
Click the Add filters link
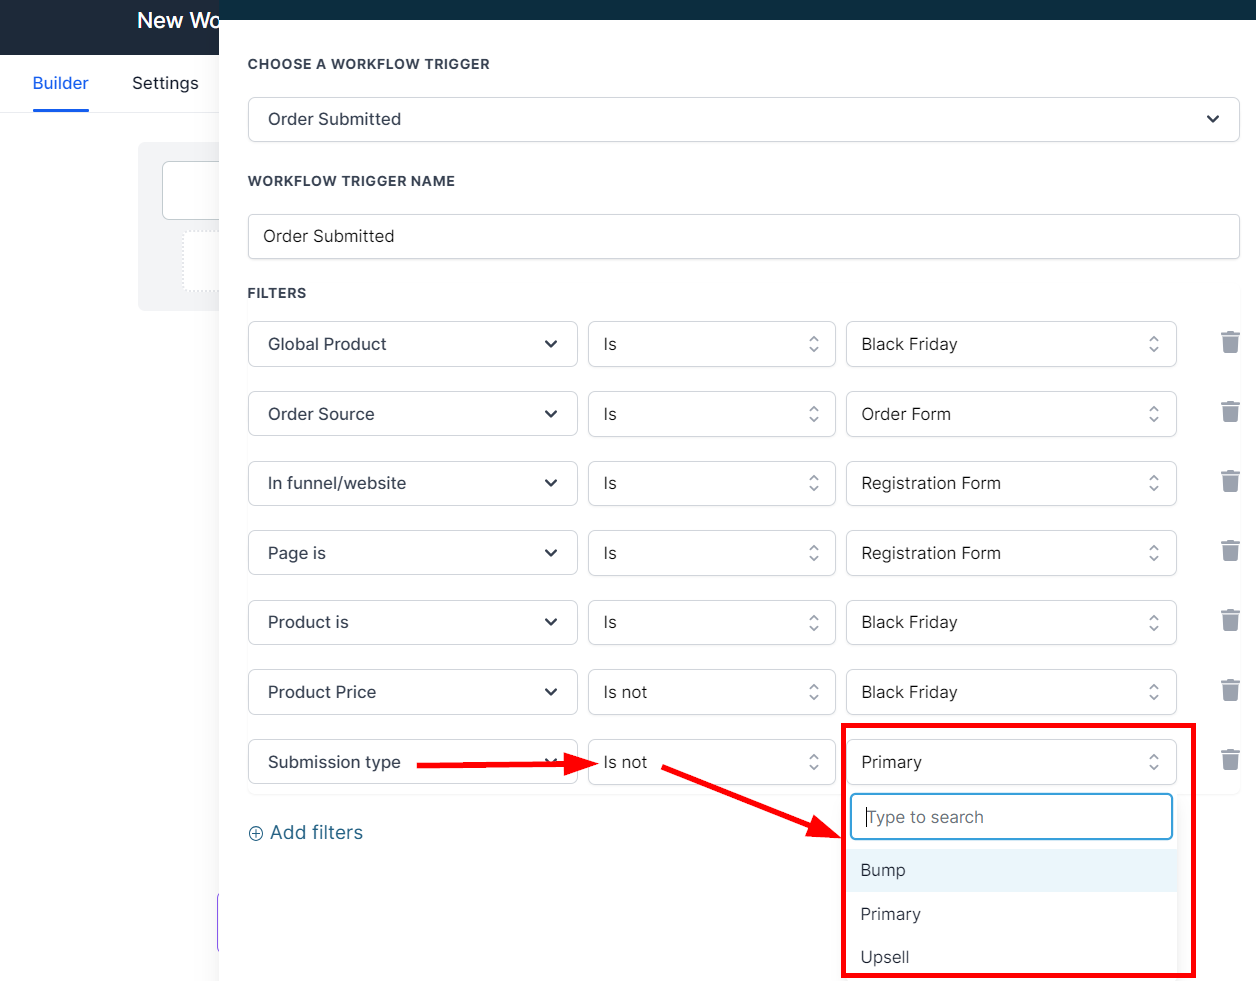(316, 833)
